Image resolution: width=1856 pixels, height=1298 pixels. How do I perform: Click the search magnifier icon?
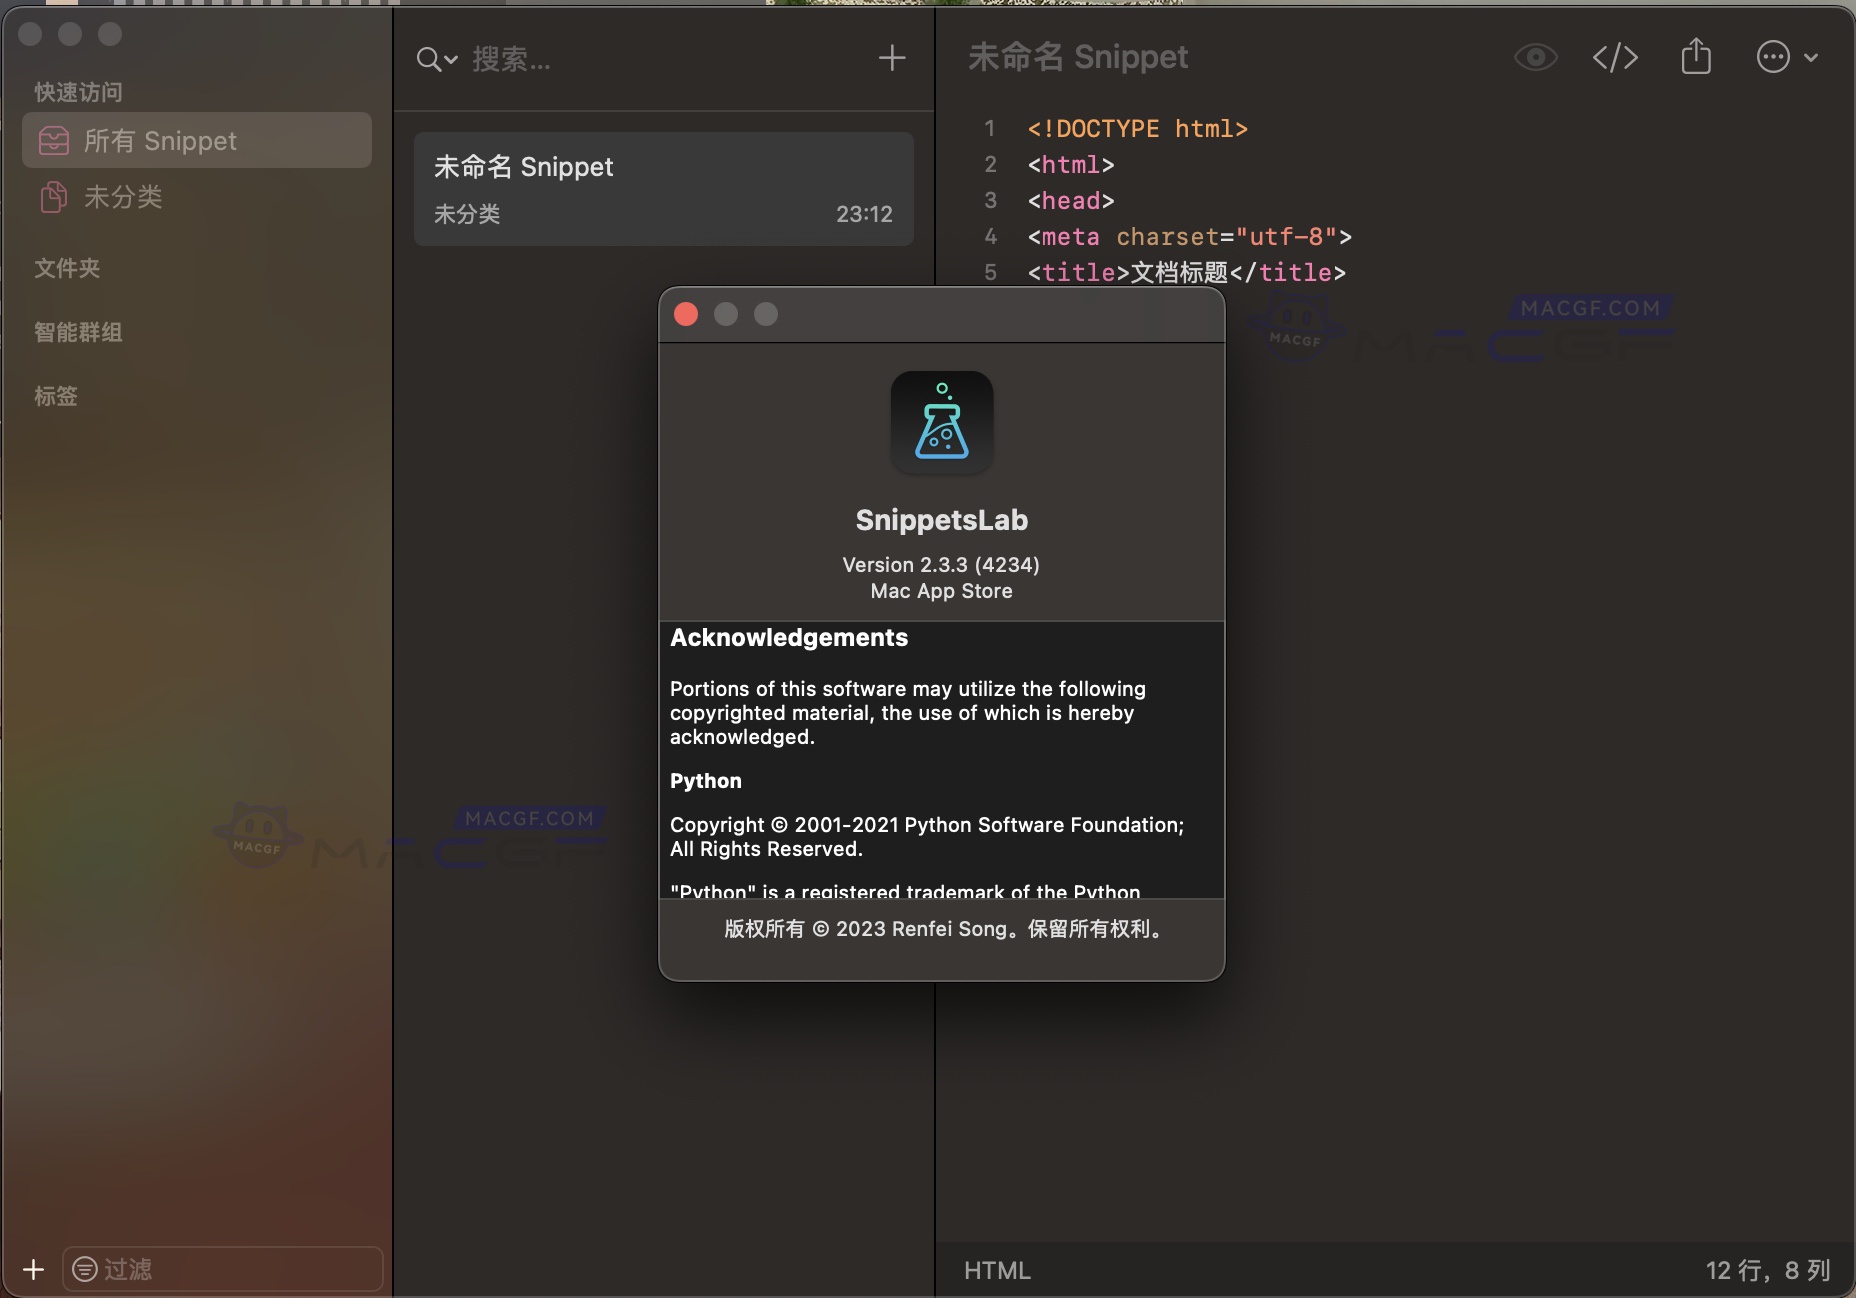[428, 60]
